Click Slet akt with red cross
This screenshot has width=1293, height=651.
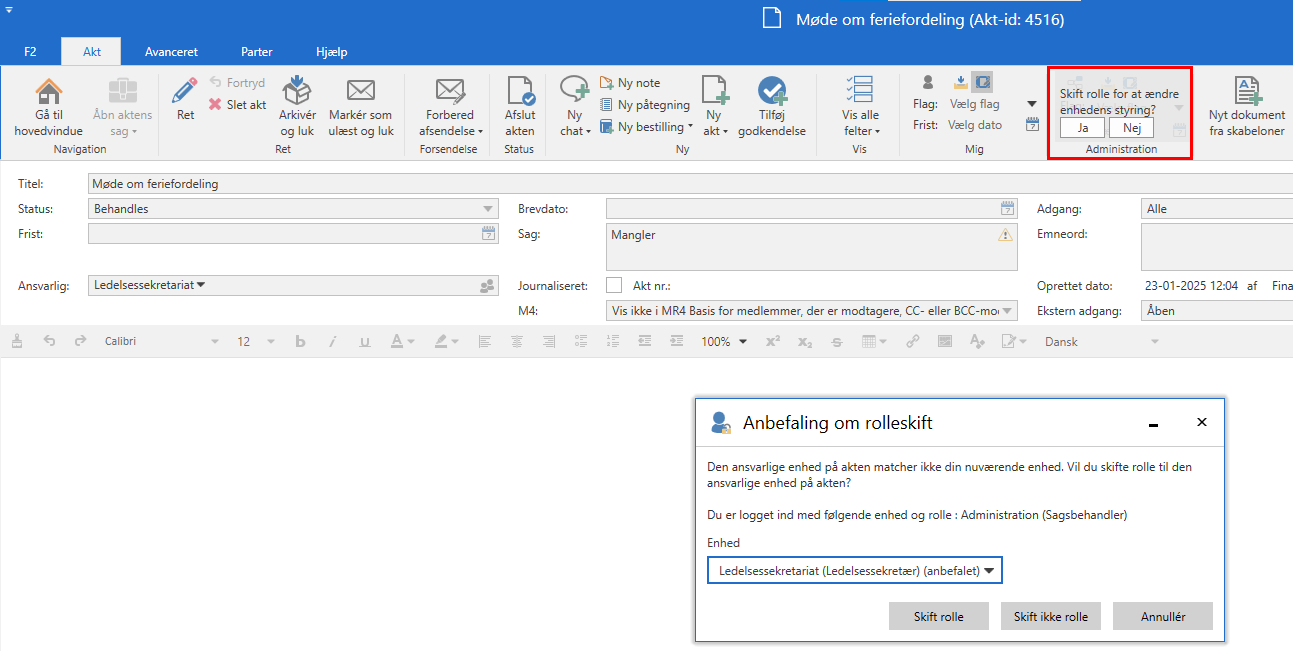[237, 104]
